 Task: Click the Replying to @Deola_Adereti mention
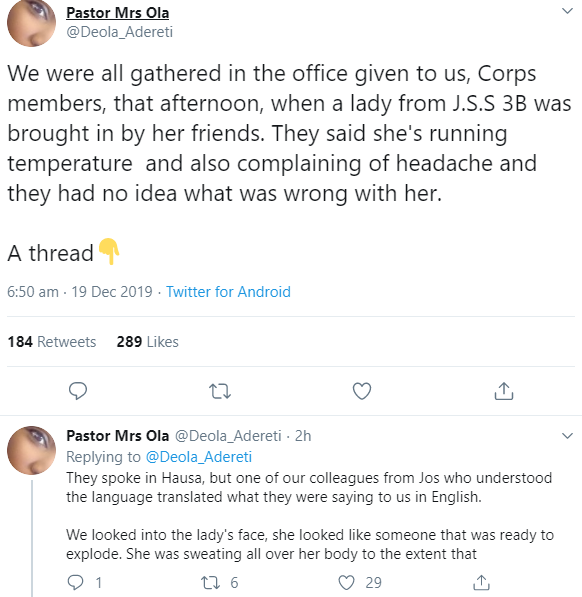point(199,457)
